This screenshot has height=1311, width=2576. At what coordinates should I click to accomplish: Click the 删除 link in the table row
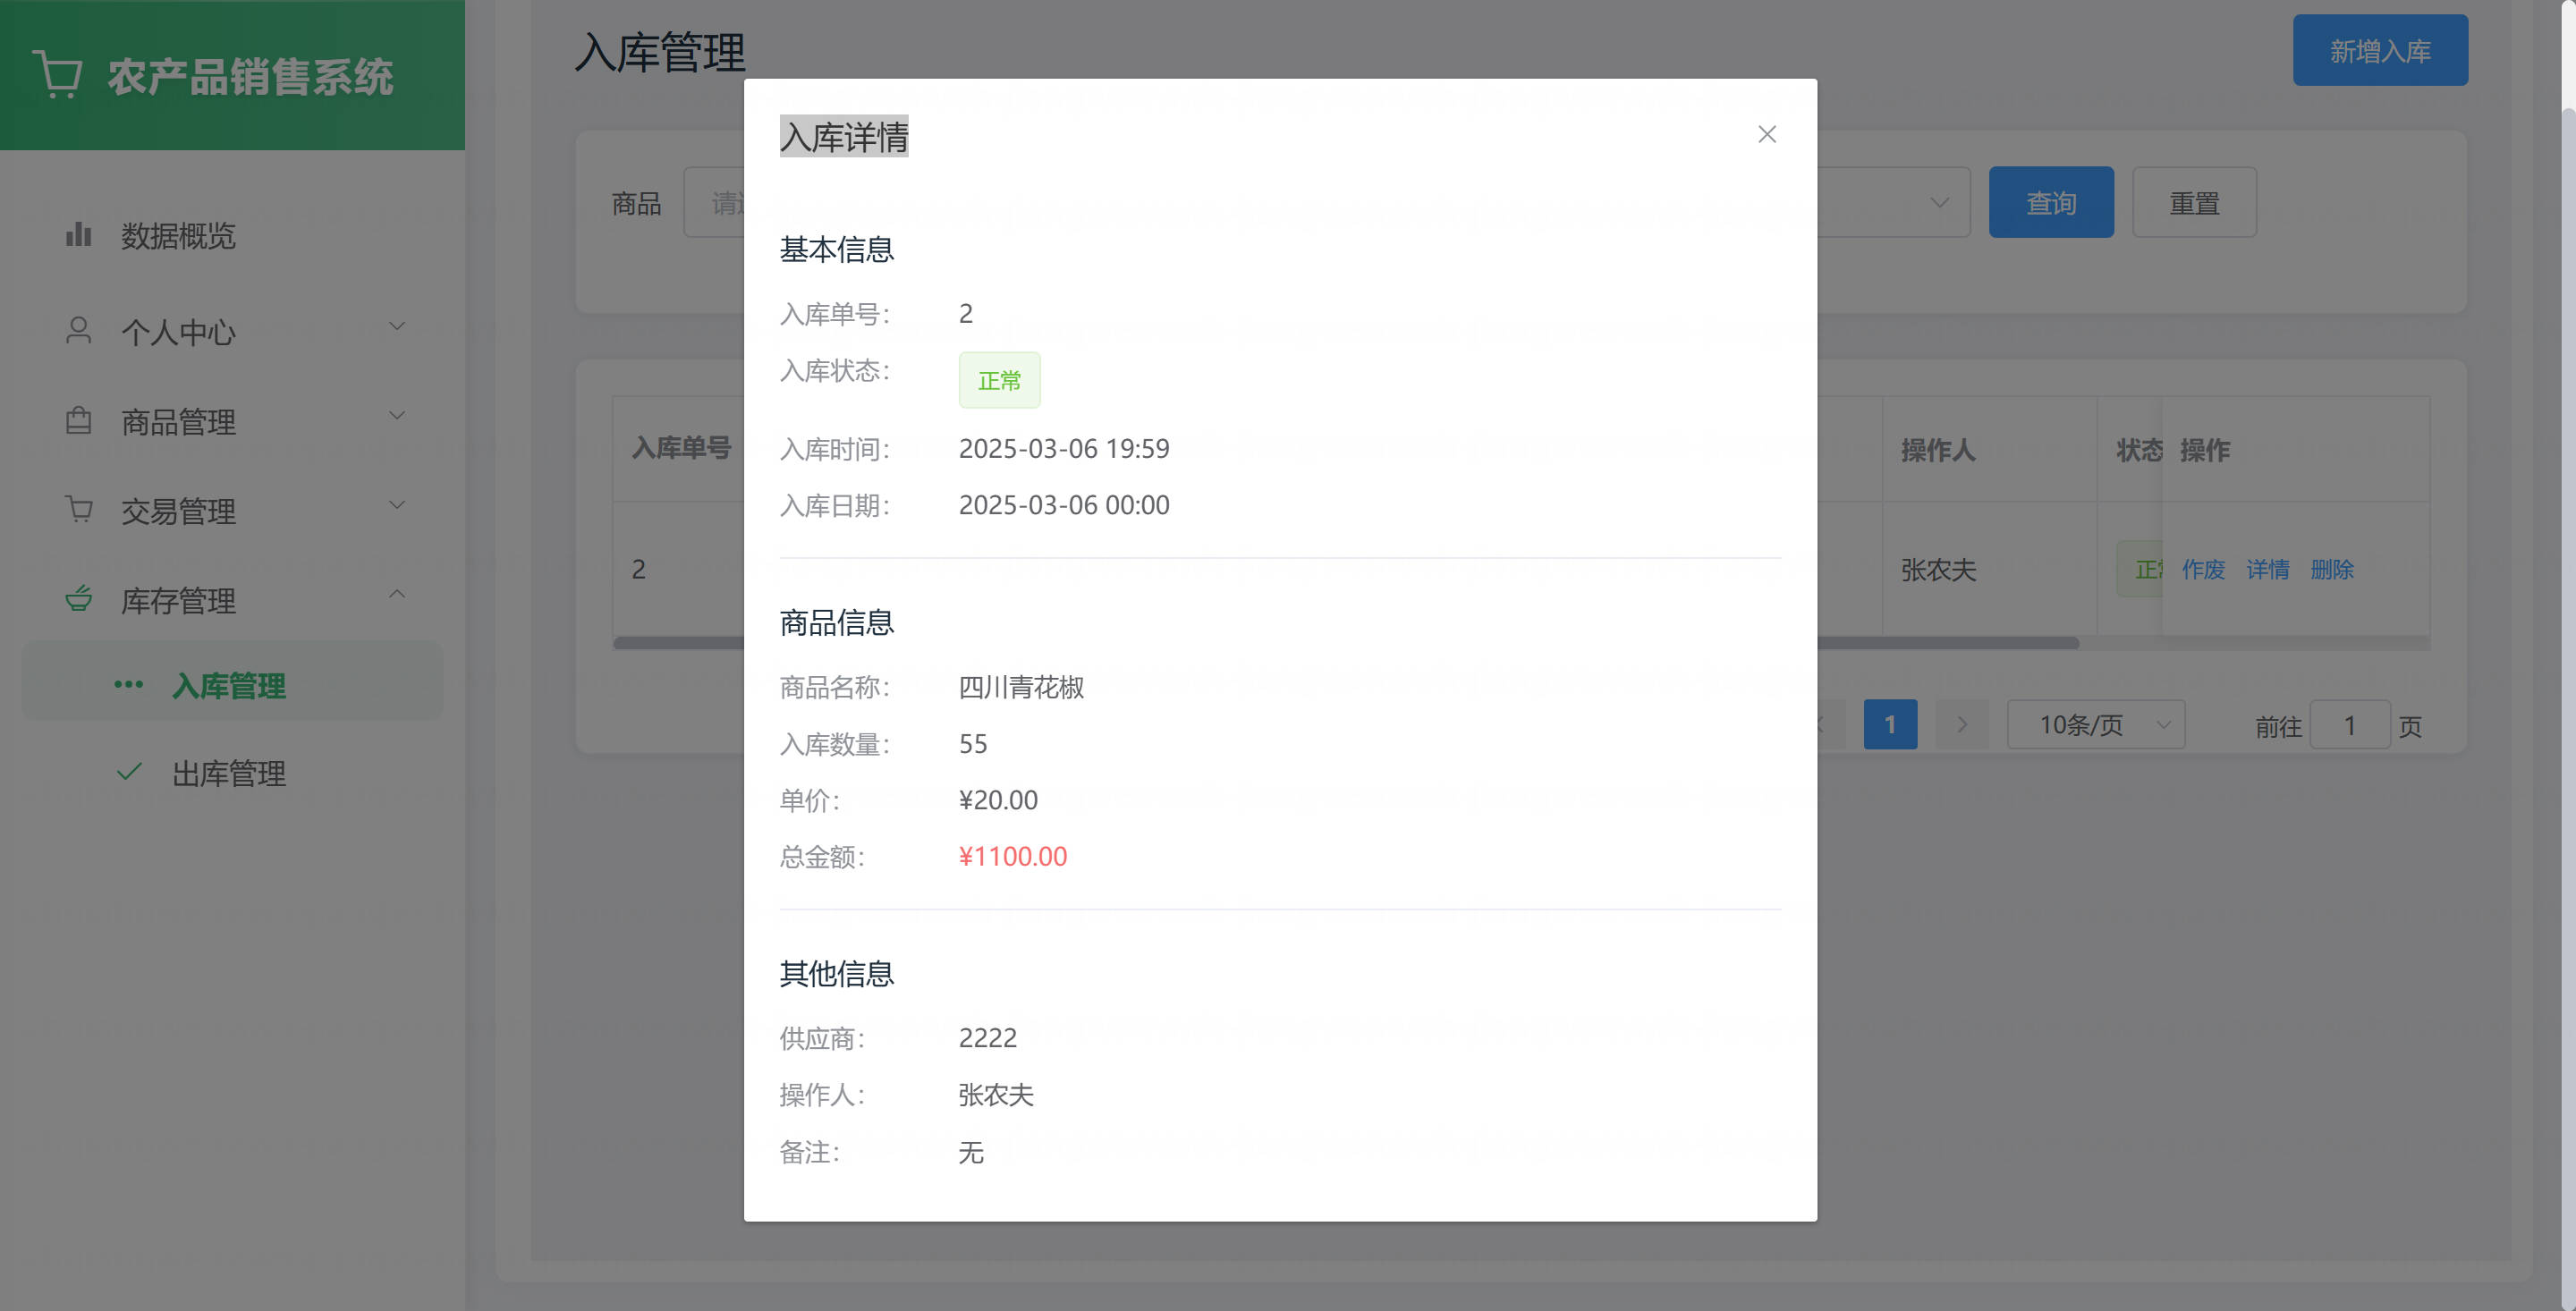2331,569
